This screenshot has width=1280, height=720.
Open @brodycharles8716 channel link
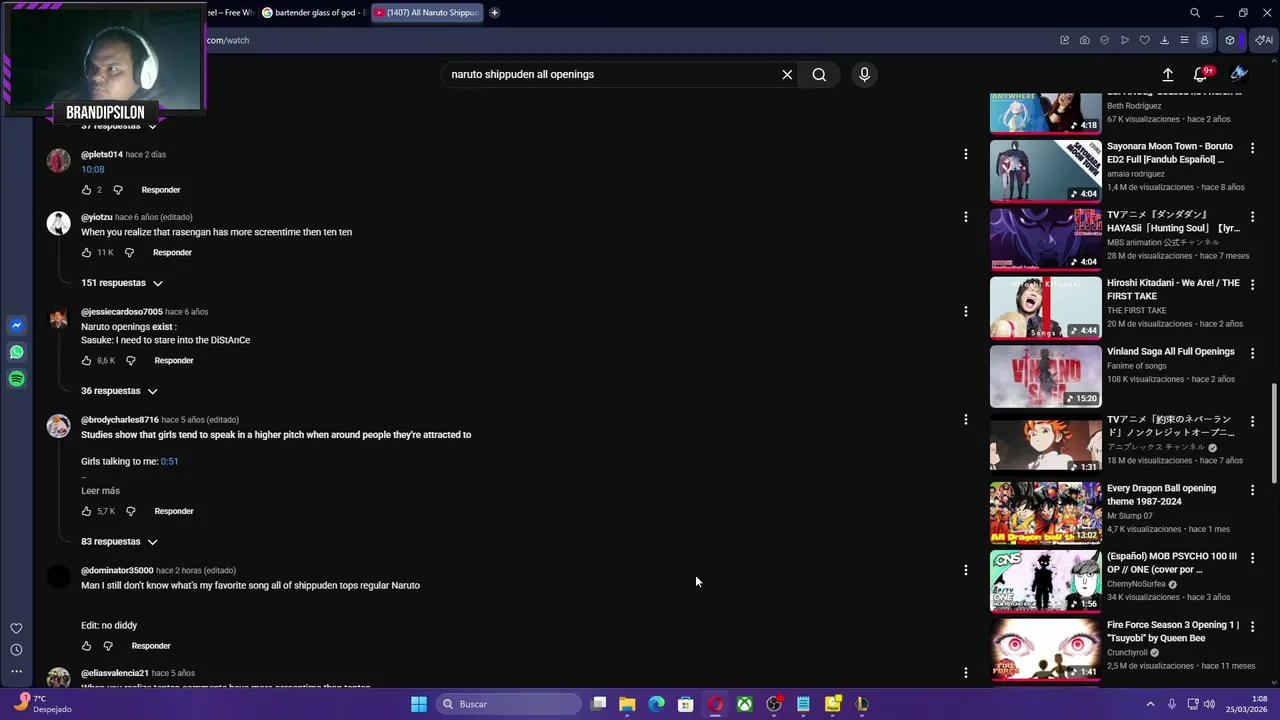[x=120, y=420]
